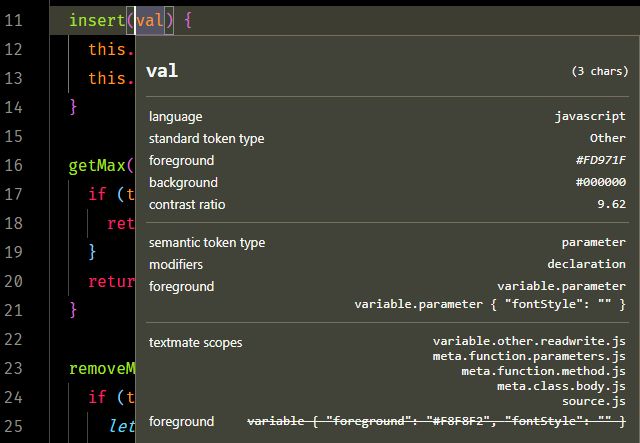Click the 'this.' text on line 12
The height and width of the screenshot is (443, 640).
(x=111, y=49)
